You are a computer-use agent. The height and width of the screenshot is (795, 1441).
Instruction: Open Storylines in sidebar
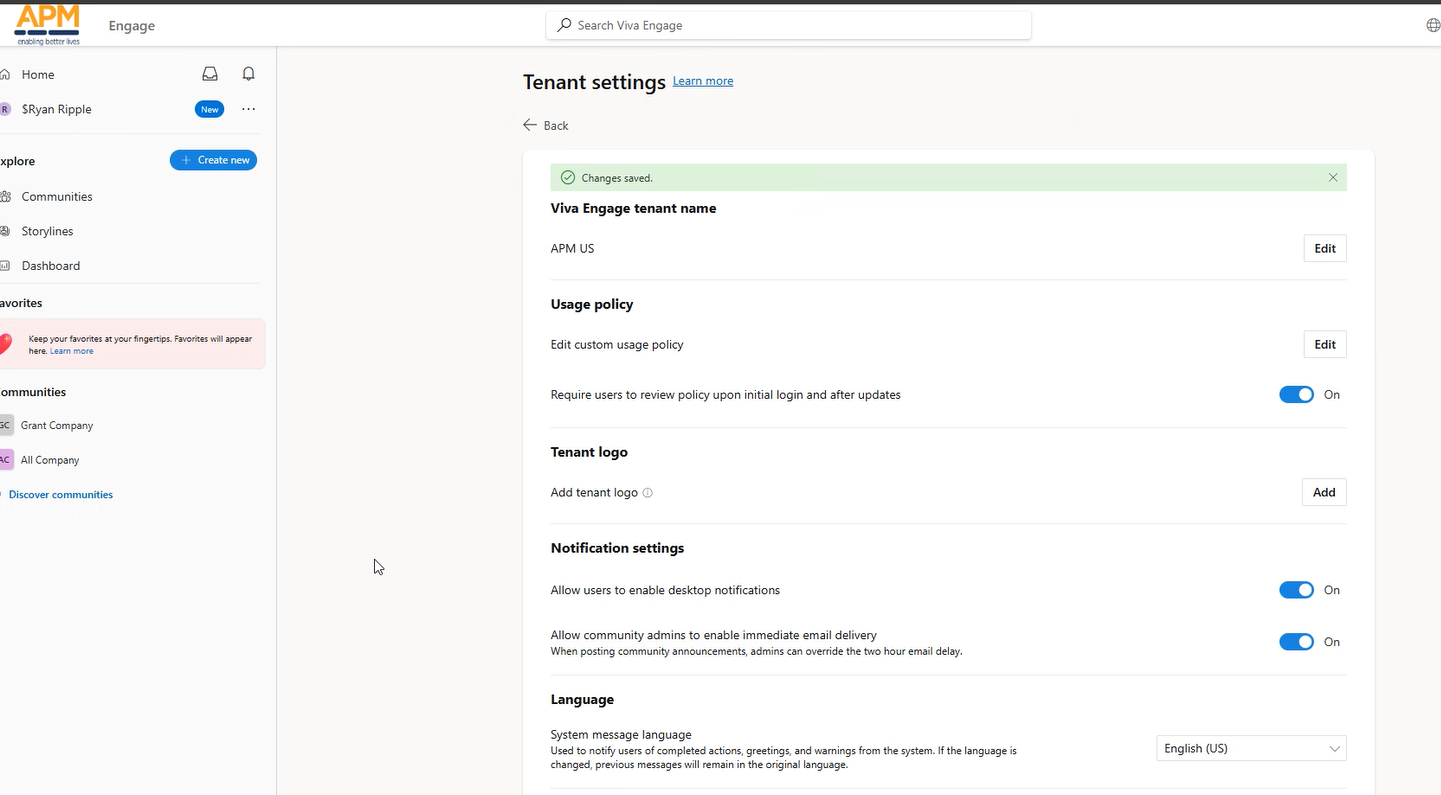(47, 231)
